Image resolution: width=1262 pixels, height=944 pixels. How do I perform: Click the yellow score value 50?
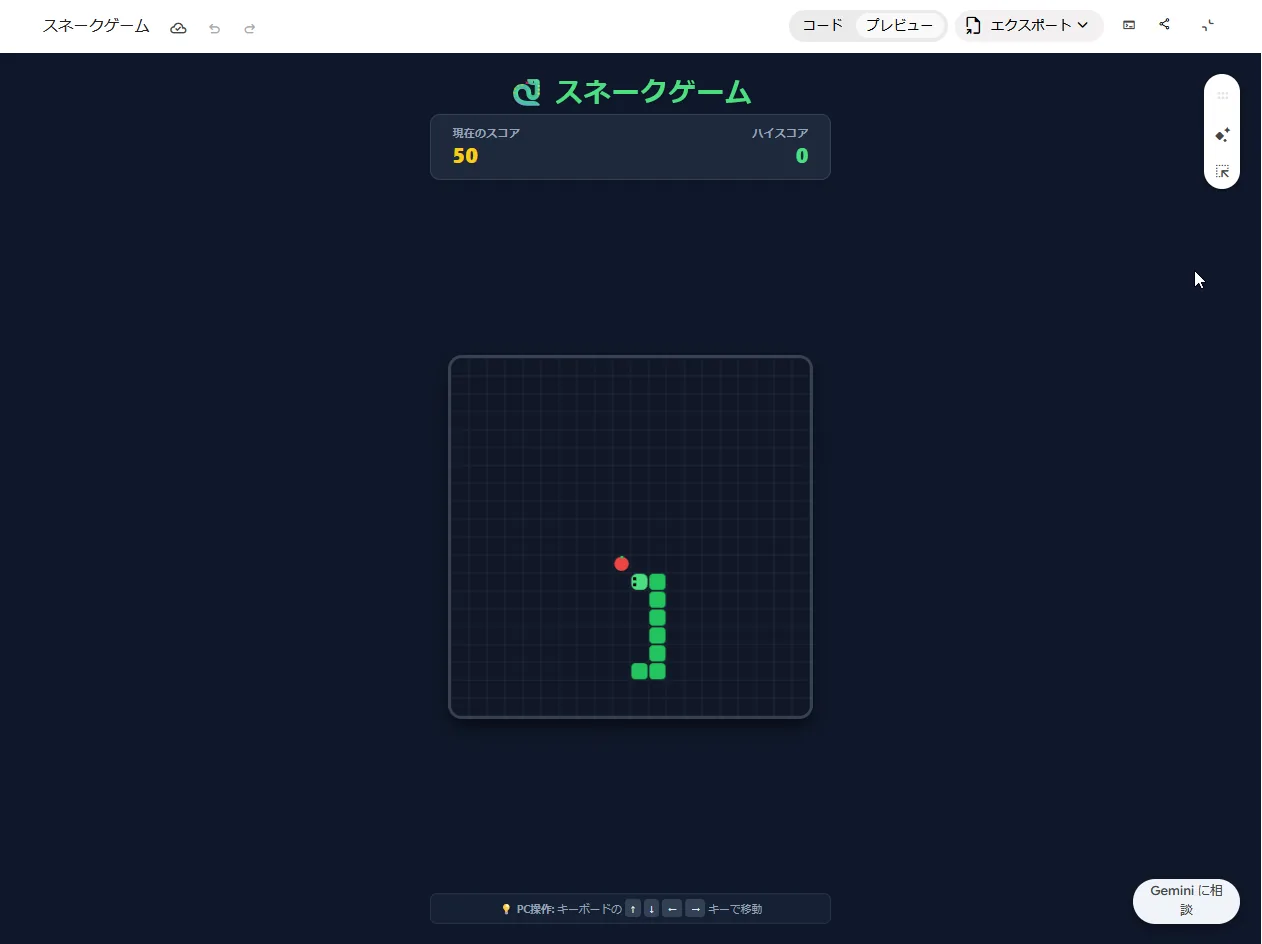point(465,156)
